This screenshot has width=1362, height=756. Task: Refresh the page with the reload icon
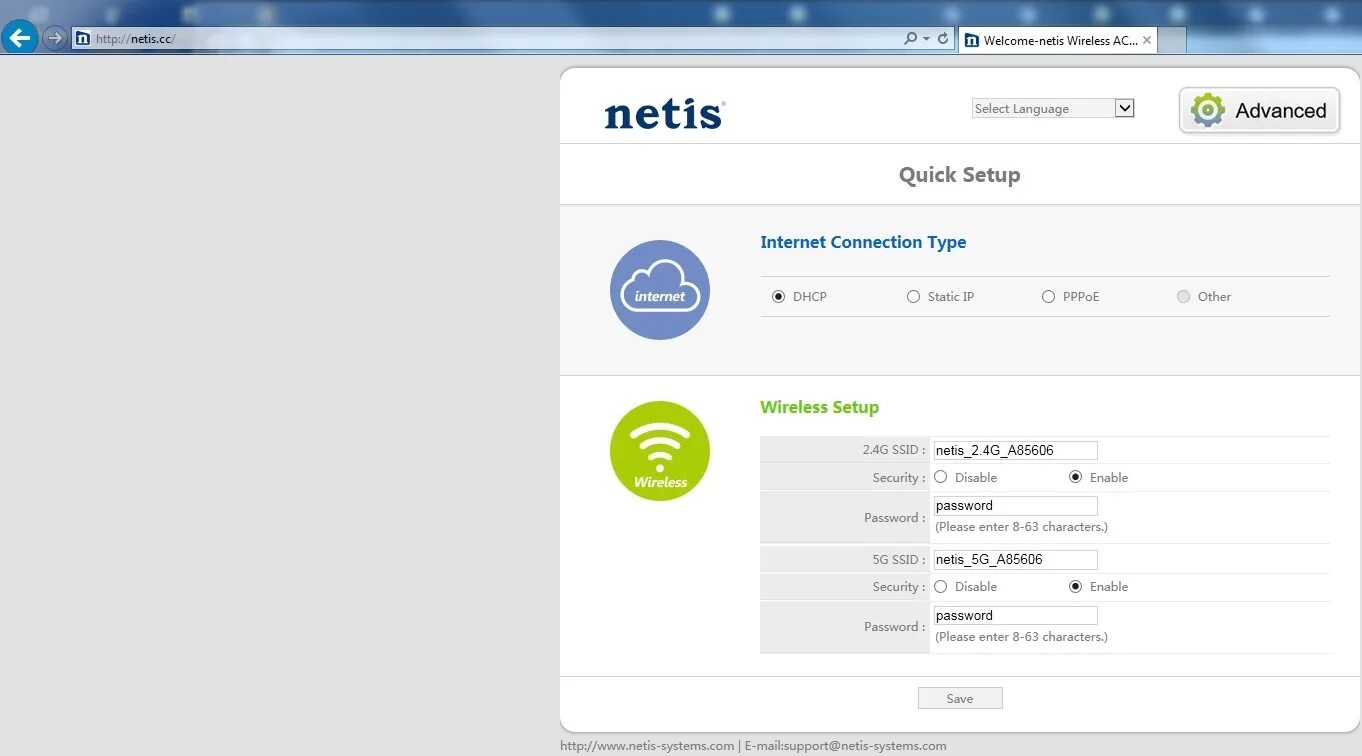click(943, 38)
